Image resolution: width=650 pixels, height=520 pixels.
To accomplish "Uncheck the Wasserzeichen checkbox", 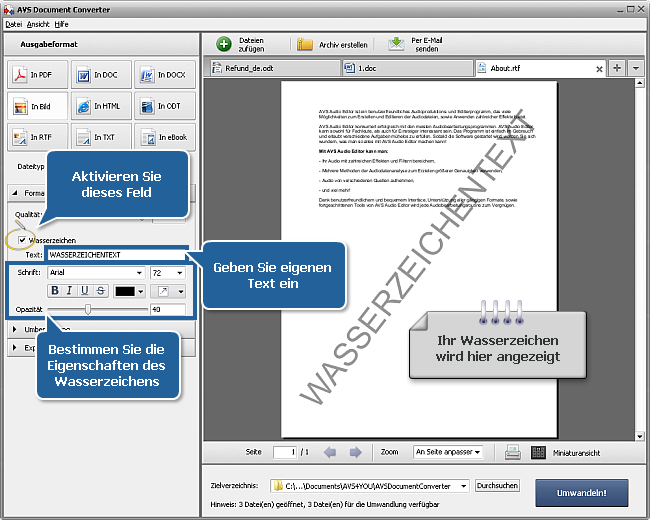I will click(x=22, y=240).
